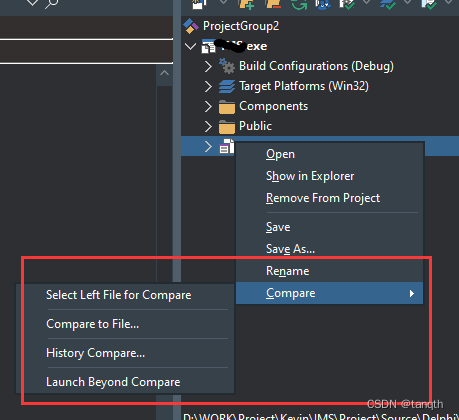Click the Compare menu item
The width and height of the screenshot is (459, 420).
(x=329, y=293)
